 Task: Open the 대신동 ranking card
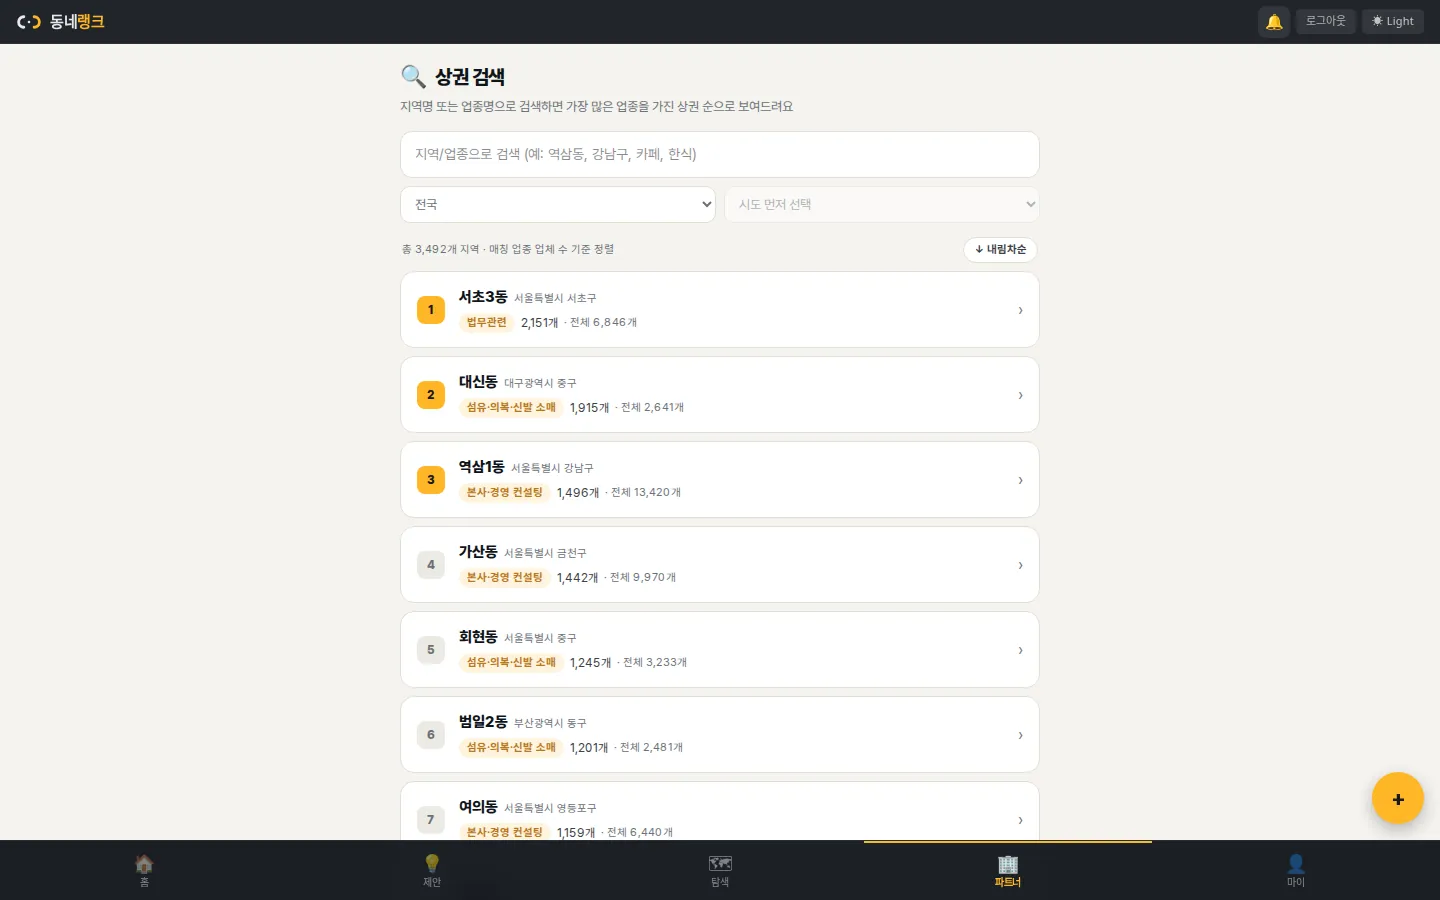click(x=720, y=395)
